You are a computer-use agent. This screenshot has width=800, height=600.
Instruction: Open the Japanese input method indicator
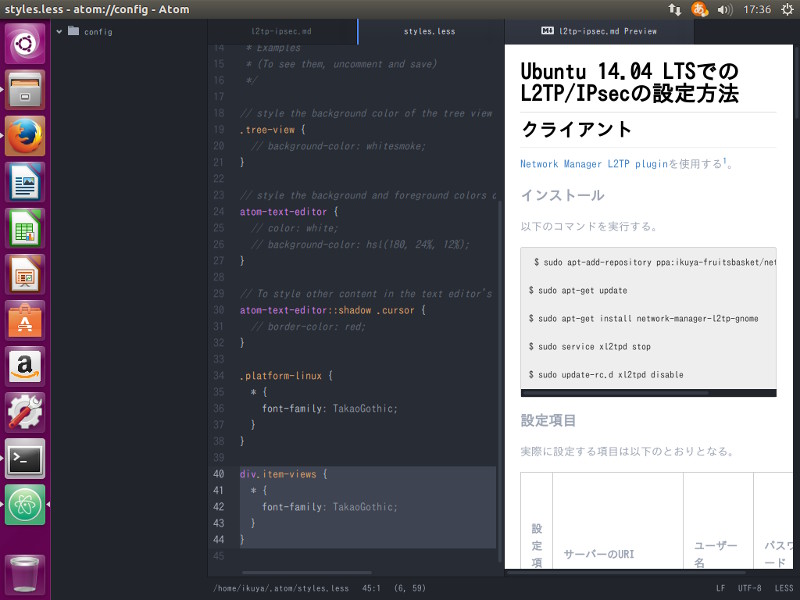pos(700,9)
